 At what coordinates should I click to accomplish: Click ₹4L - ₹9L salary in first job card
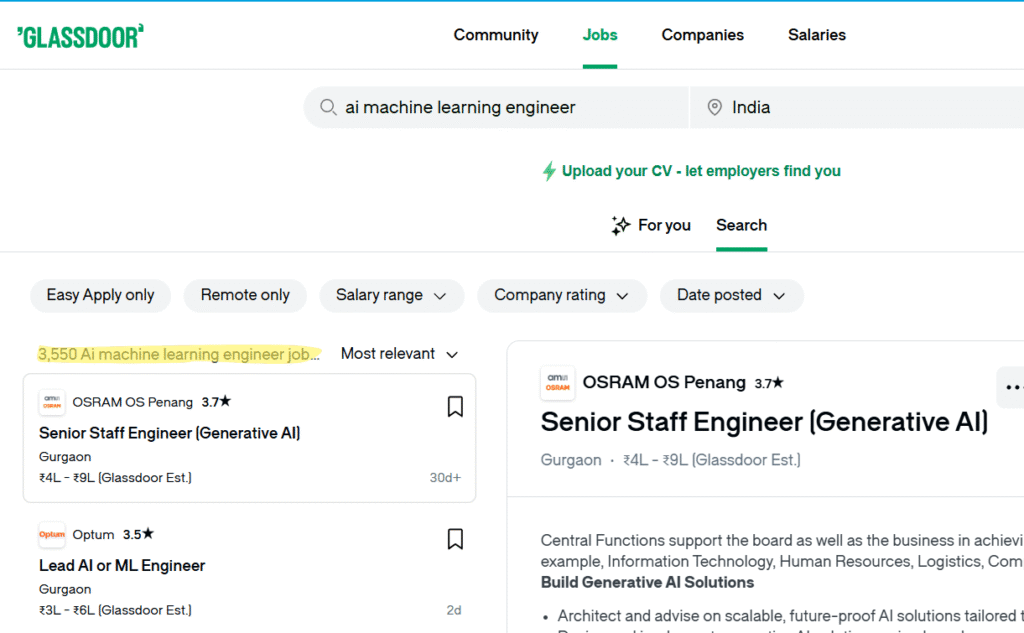pos(115,478)
